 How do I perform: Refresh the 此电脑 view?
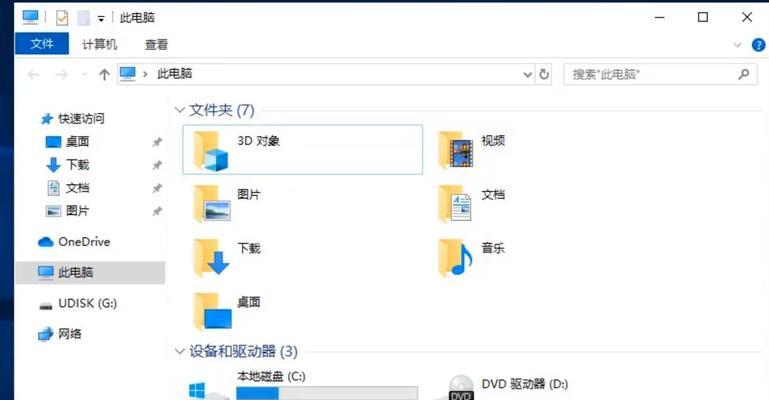pos(544,75)
